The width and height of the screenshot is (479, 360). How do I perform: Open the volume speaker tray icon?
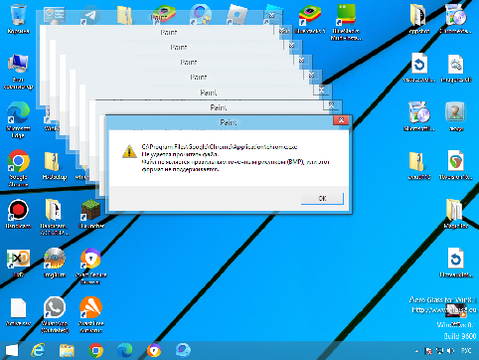[451, 351]
